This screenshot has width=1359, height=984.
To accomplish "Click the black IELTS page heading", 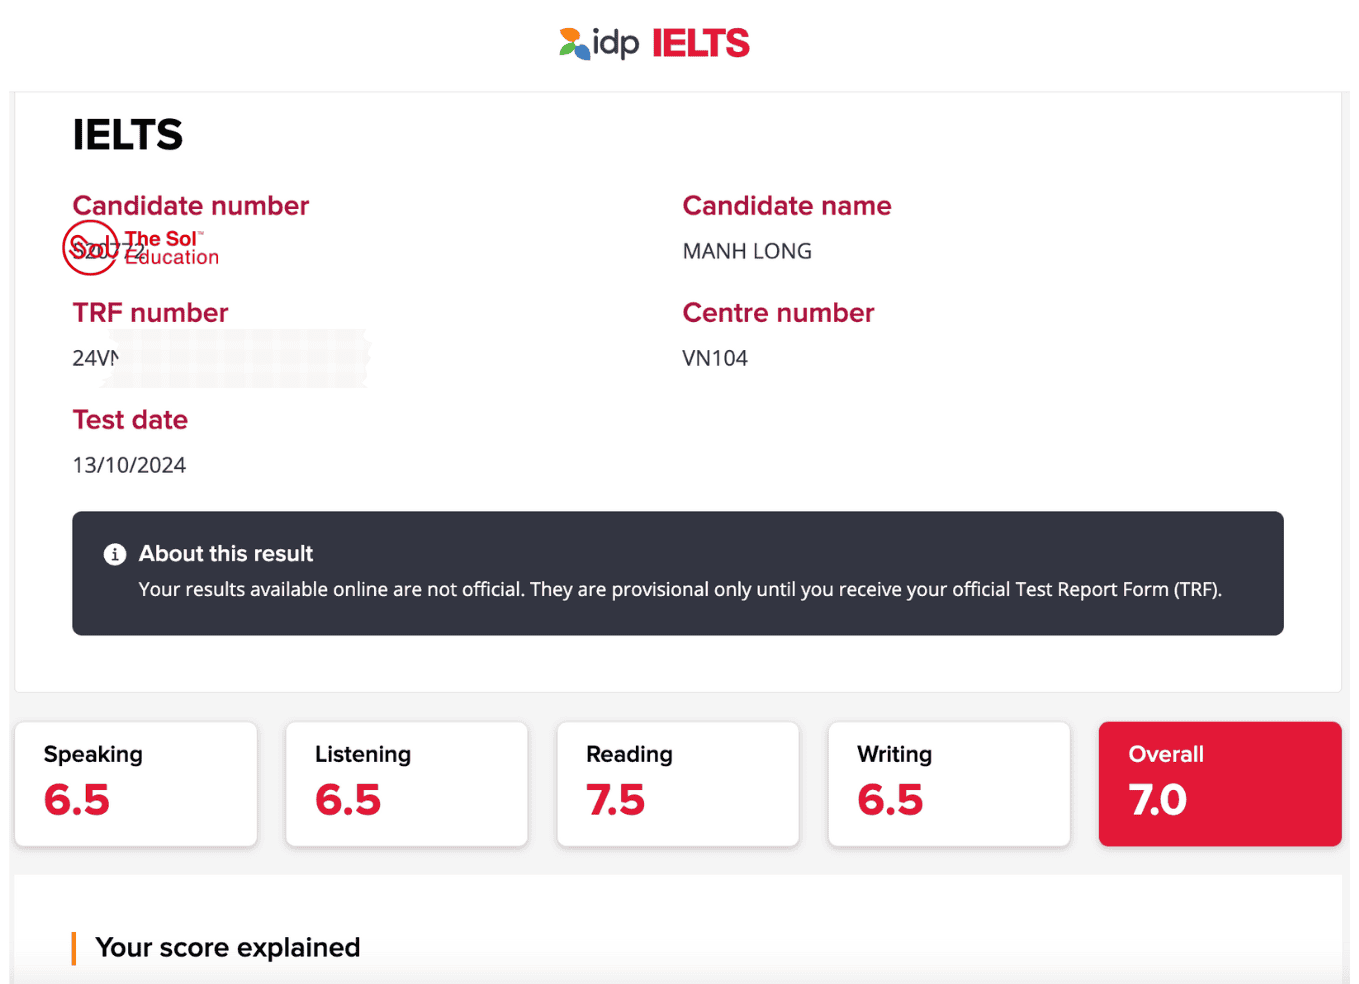I will [128, 135].
